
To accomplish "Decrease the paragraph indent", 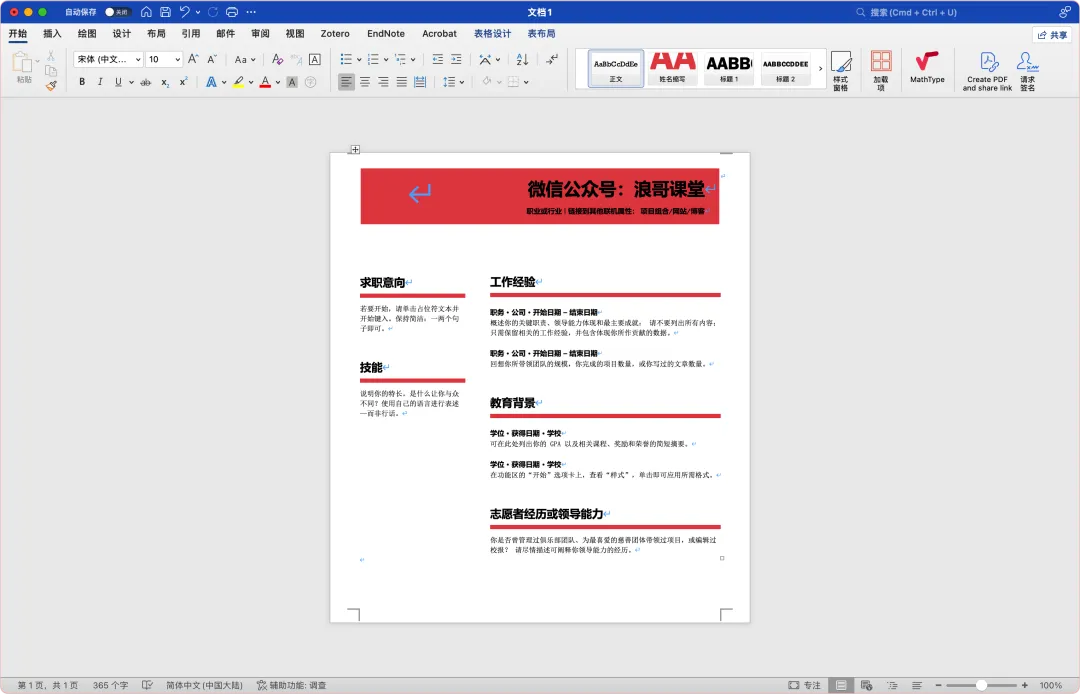I will pyautogui.click(x=437, y=59).
